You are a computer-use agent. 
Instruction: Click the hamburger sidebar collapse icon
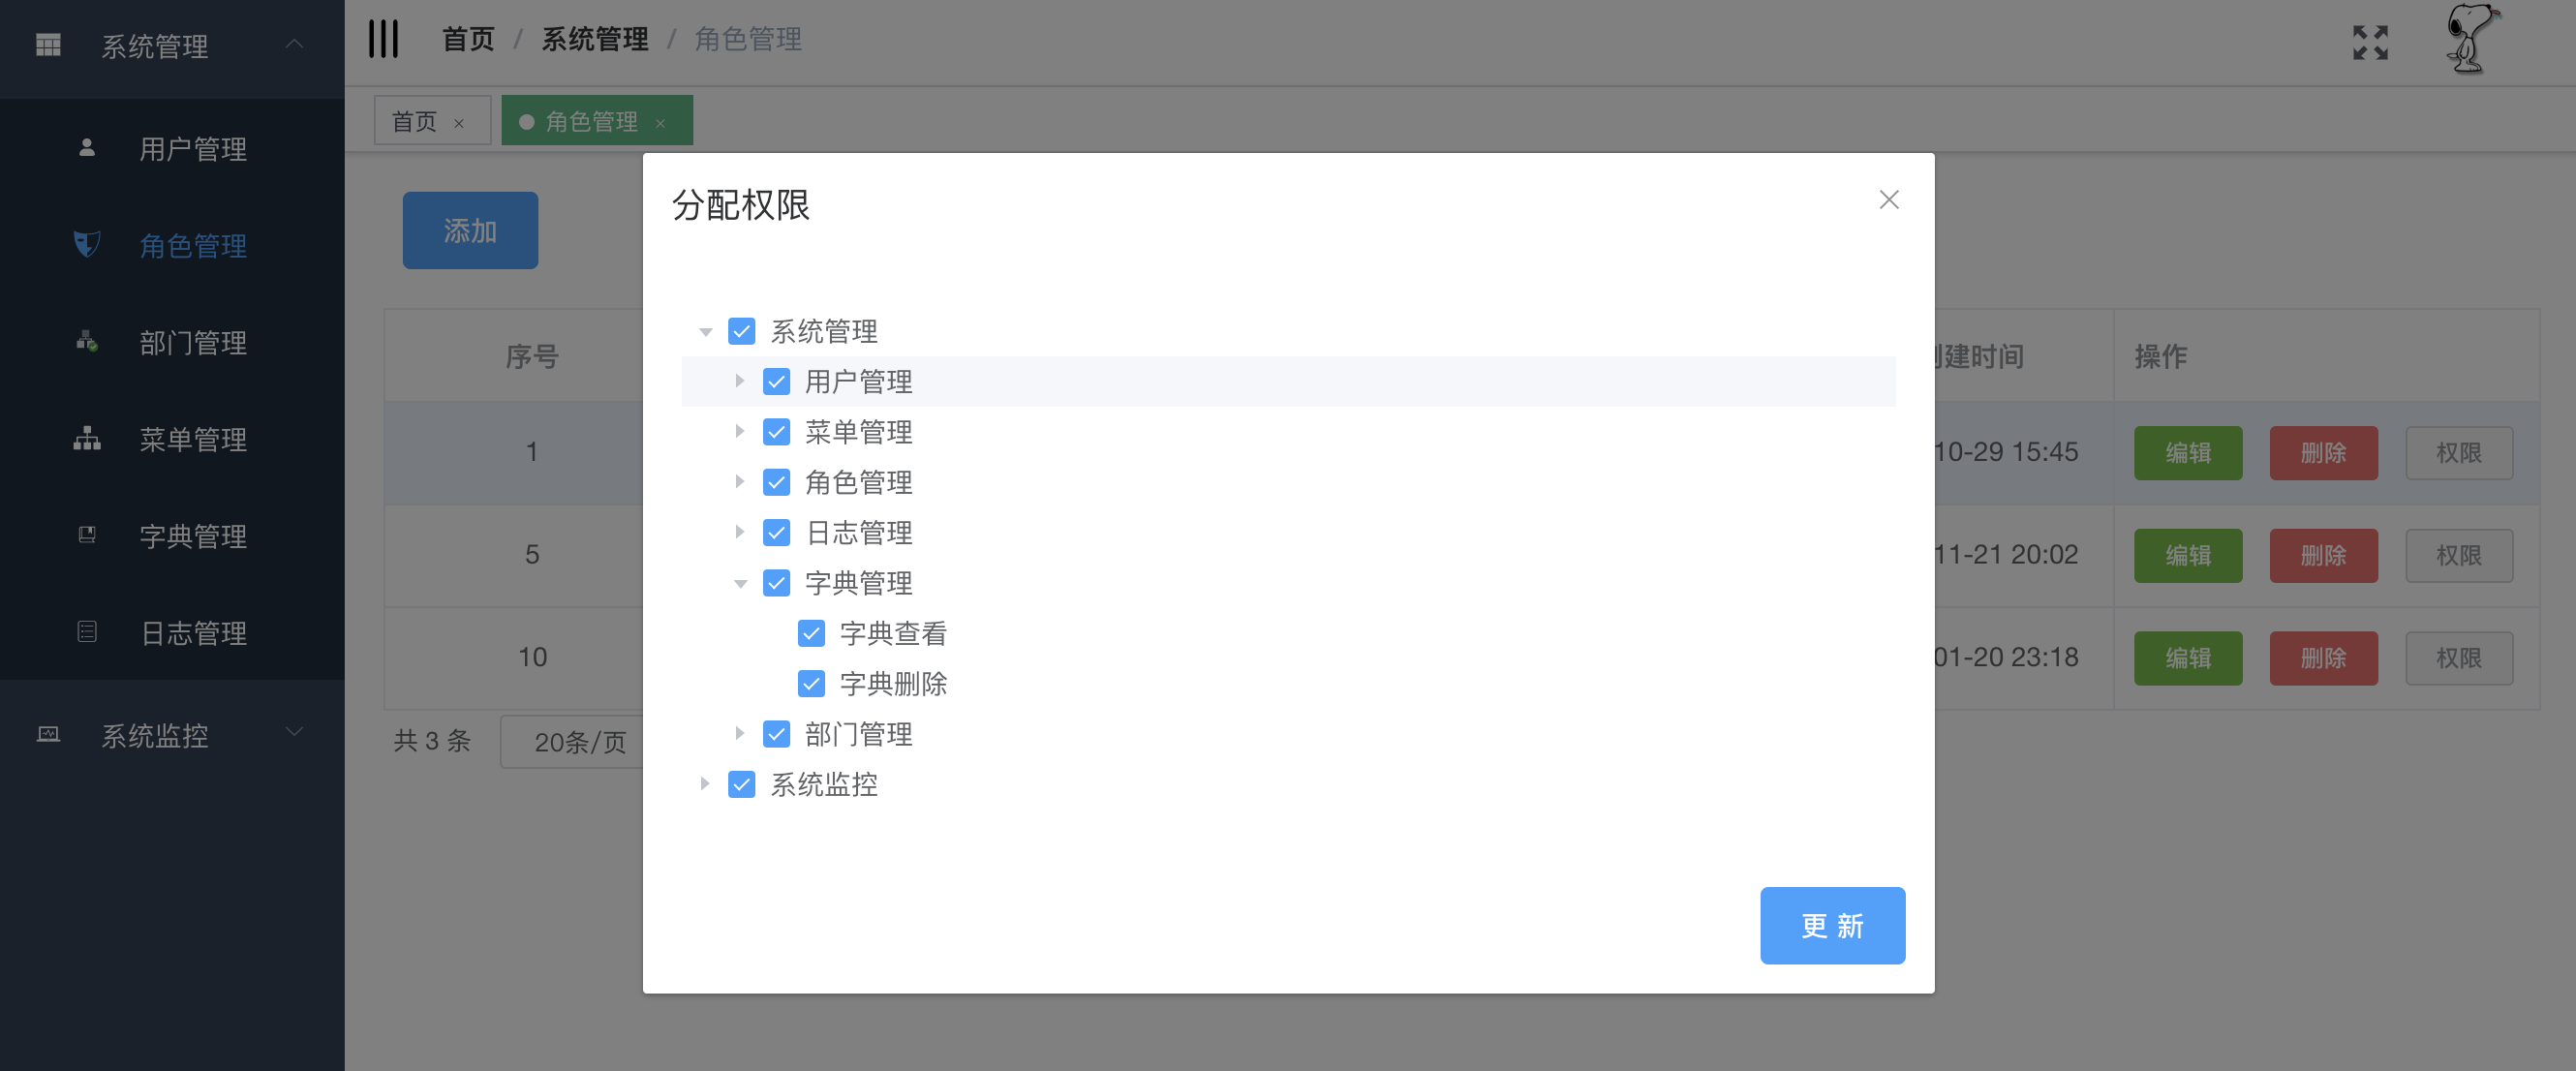pos(383,39)
